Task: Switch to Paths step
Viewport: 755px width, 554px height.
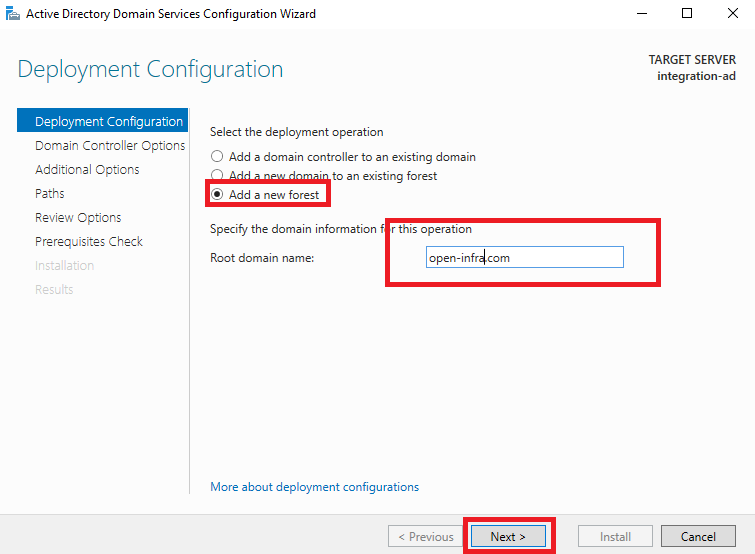Action: coord(50,193)
